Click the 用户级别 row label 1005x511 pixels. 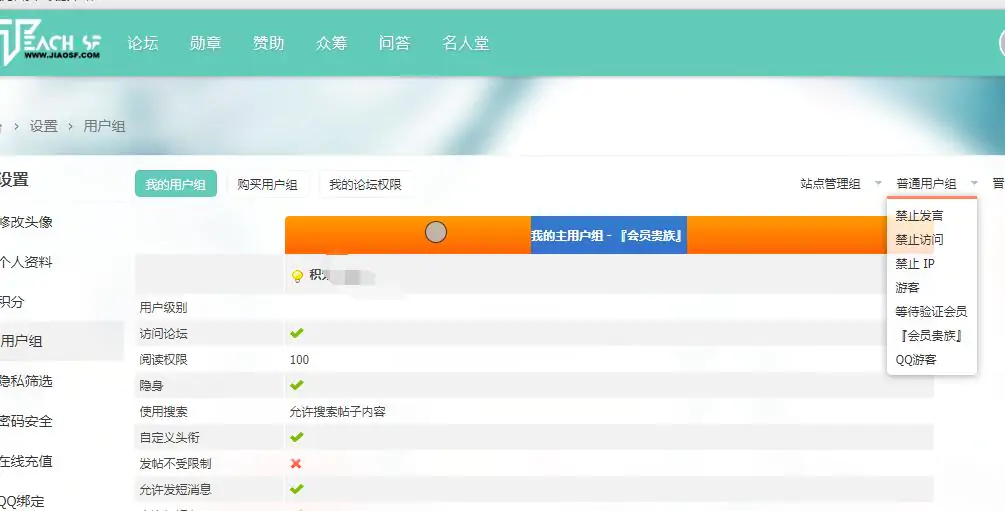[x=163, y=308]
